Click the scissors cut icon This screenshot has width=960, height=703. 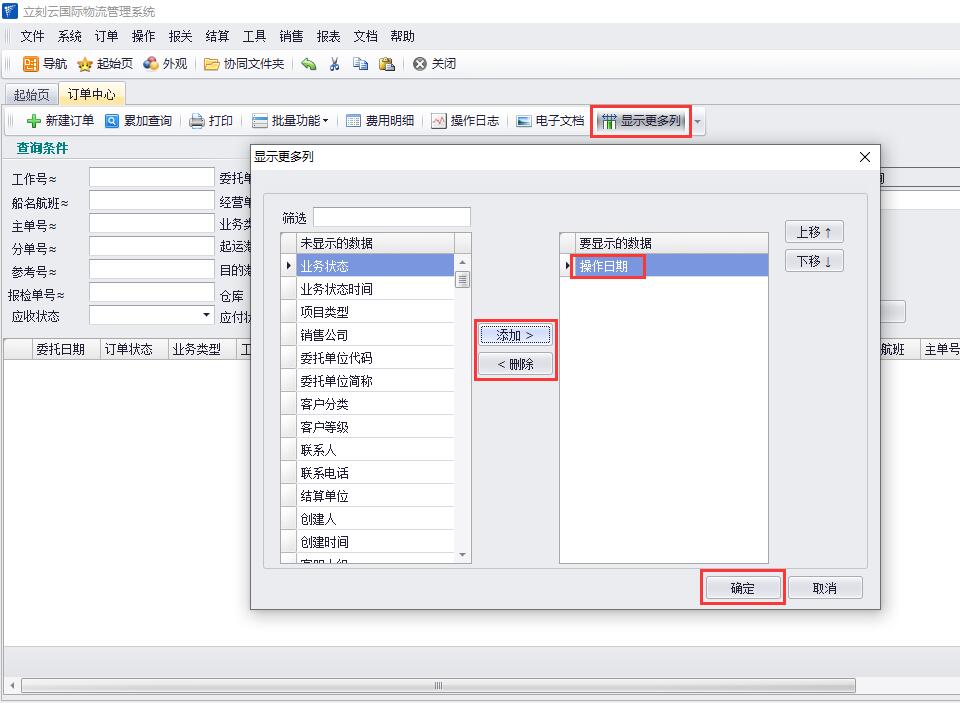335,64
